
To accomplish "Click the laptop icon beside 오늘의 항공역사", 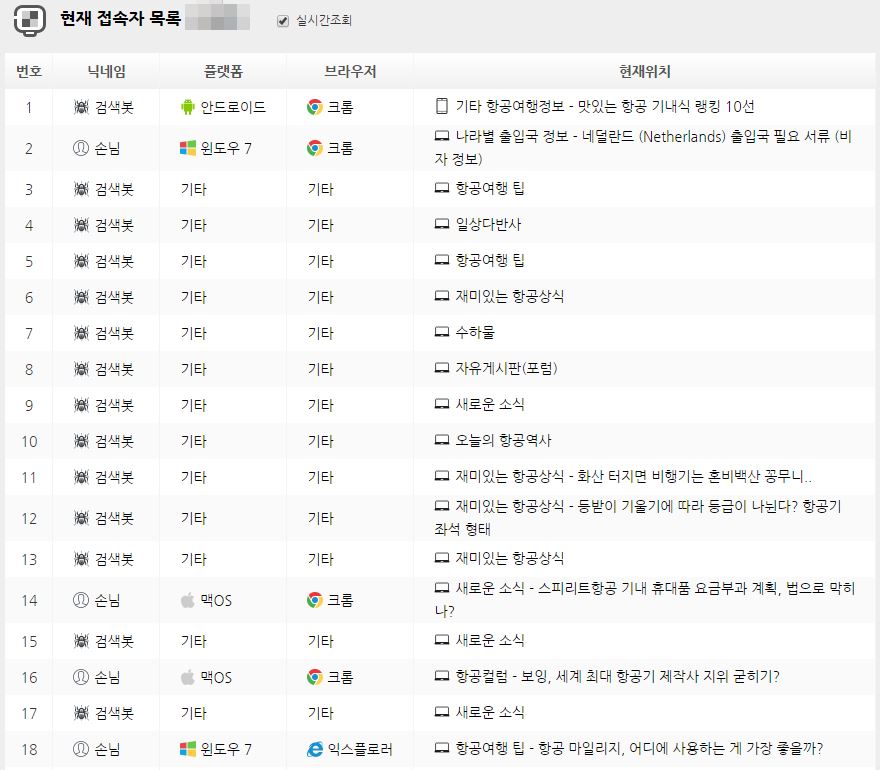I will (x=442, y=439).
